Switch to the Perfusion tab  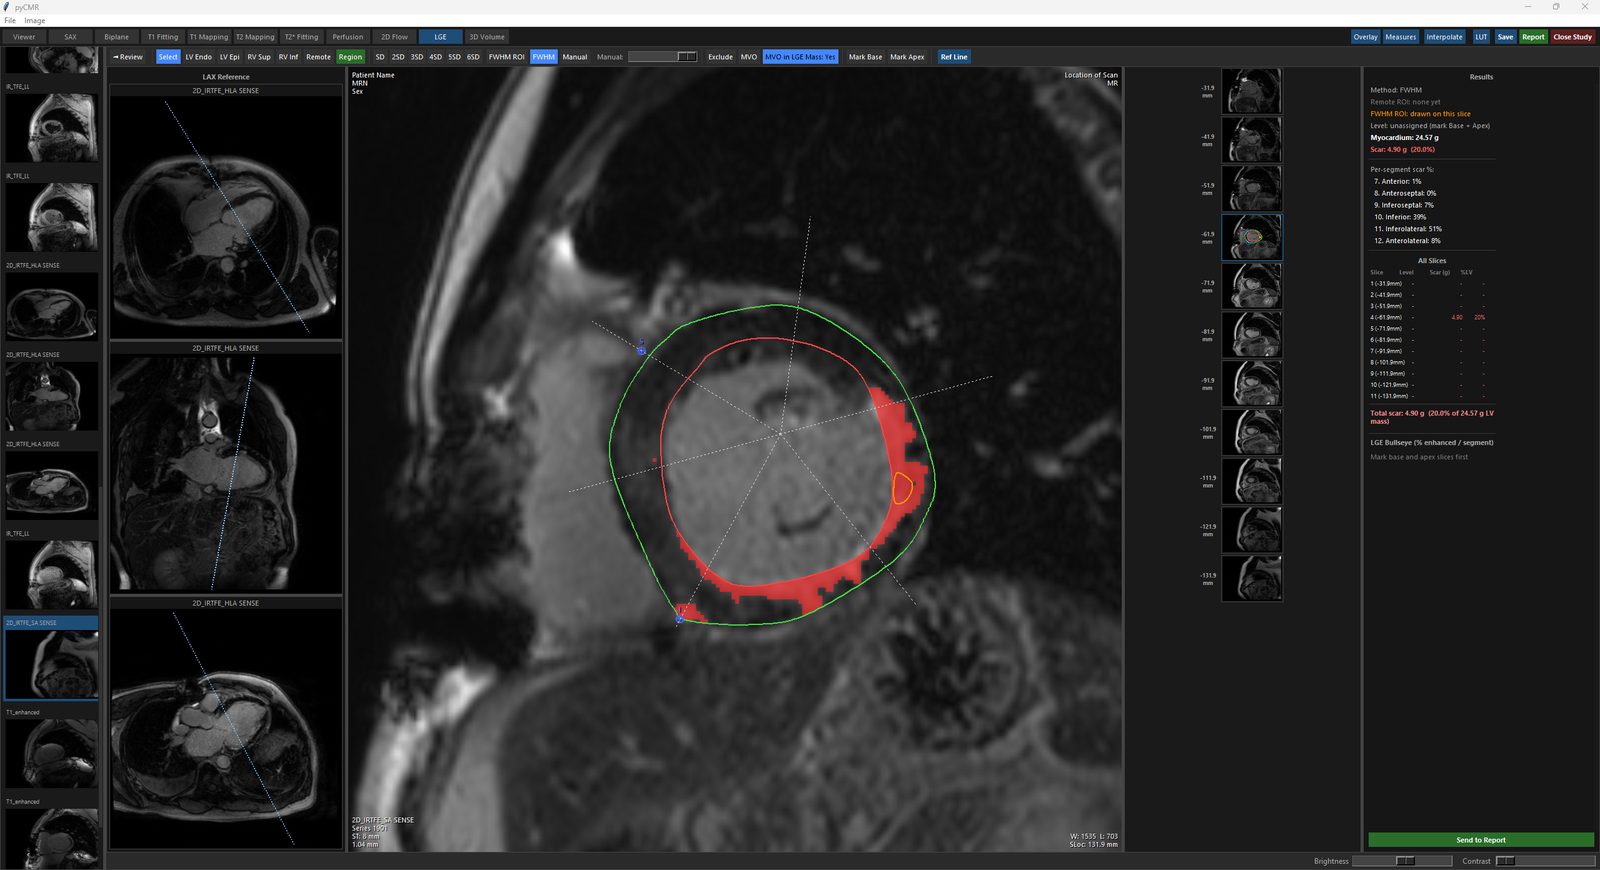[x=348, y=37]
